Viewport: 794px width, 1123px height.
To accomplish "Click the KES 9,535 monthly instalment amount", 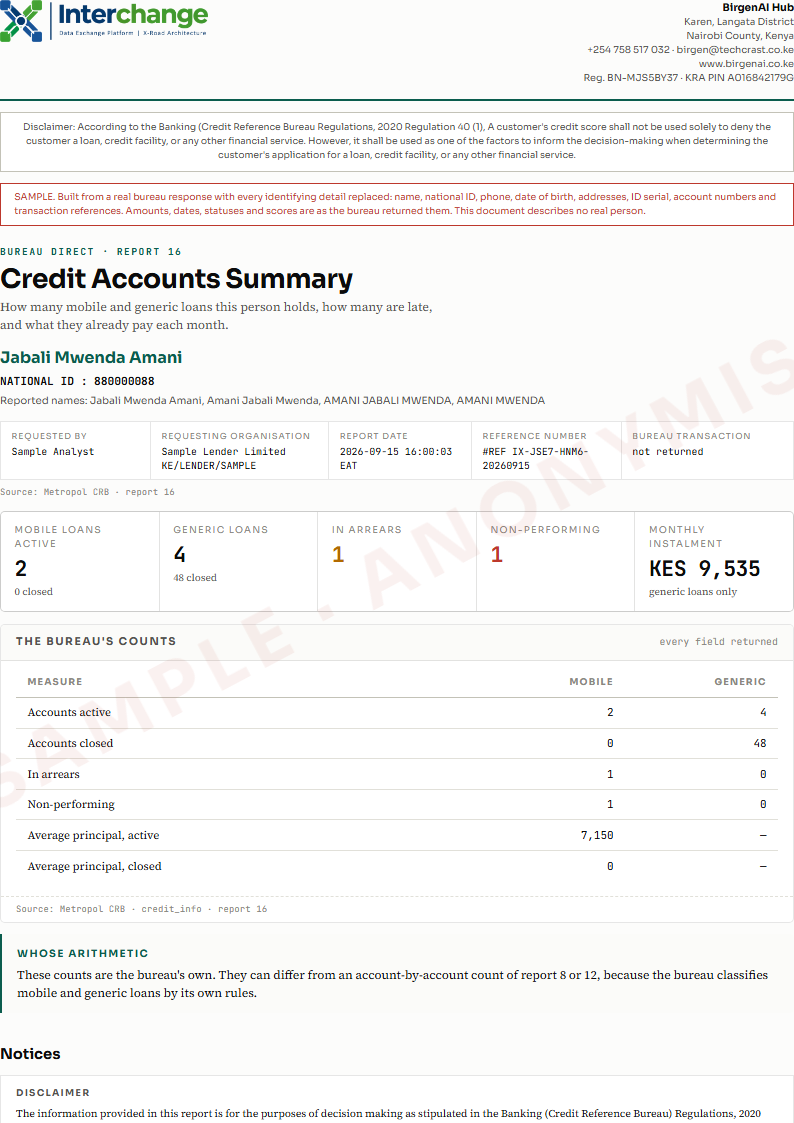I will (705, 569).
